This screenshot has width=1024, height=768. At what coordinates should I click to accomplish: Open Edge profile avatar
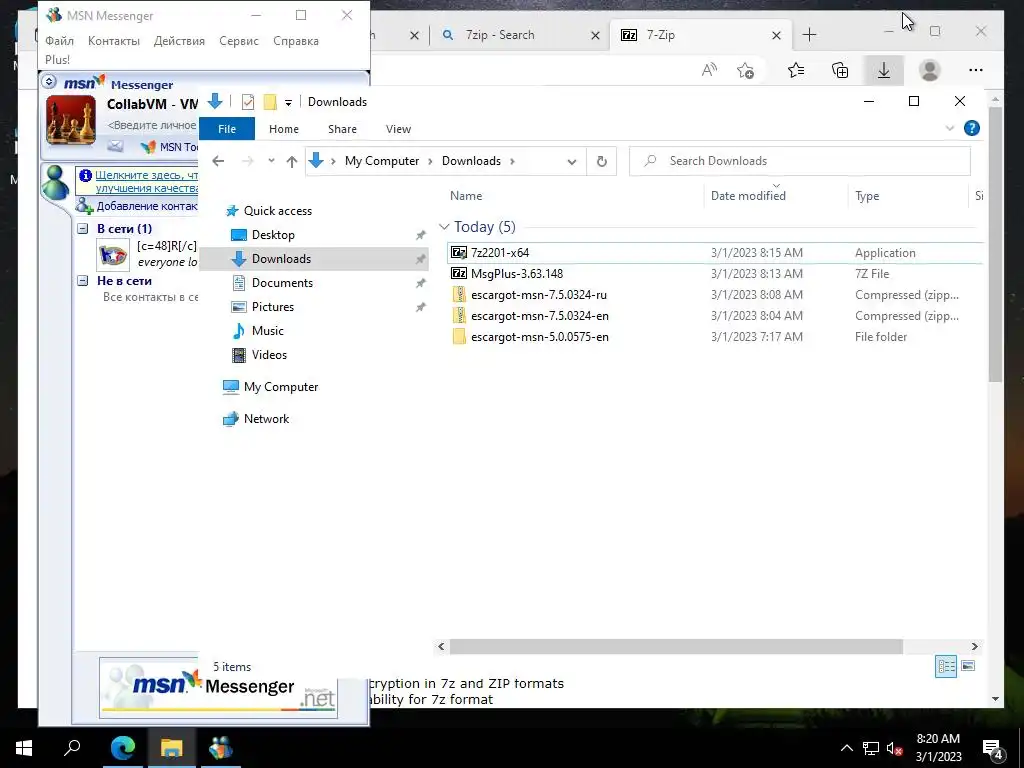[929, 70]
